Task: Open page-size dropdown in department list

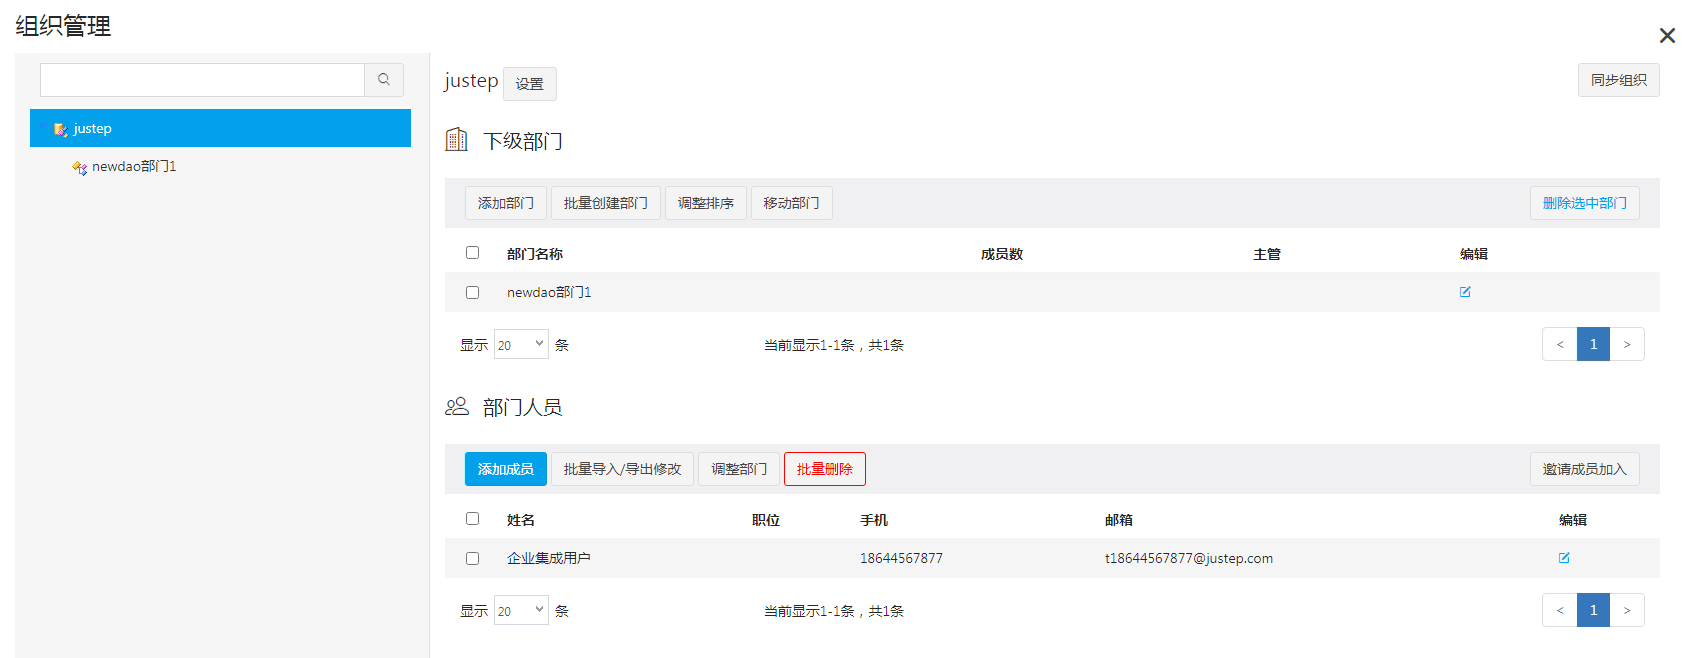Action: pyautogui.click(x=521, y=344)
